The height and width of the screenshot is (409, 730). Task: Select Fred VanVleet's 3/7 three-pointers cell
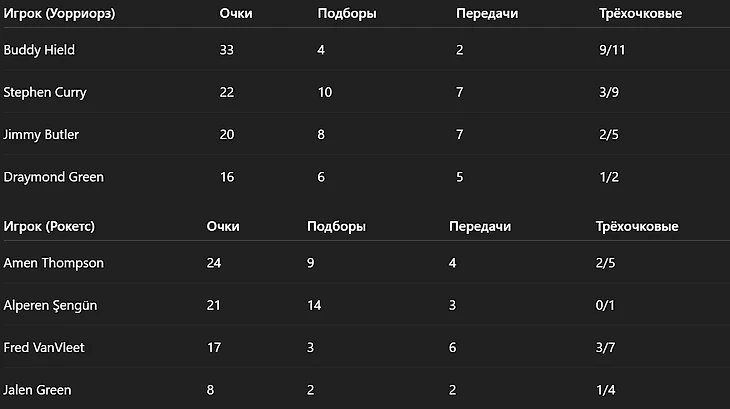[x=604, y=348]
